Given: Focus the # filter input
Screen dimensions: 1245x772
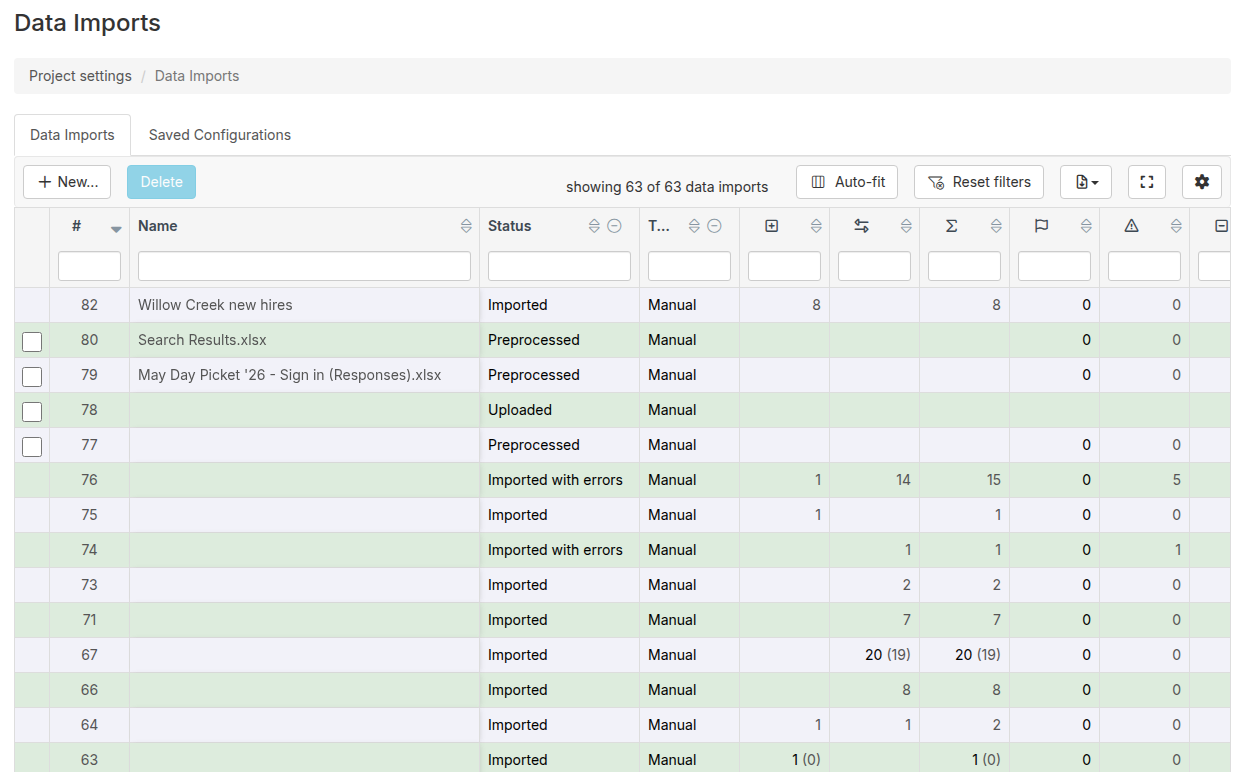Looking at the screenshot, I should (89, 266).
